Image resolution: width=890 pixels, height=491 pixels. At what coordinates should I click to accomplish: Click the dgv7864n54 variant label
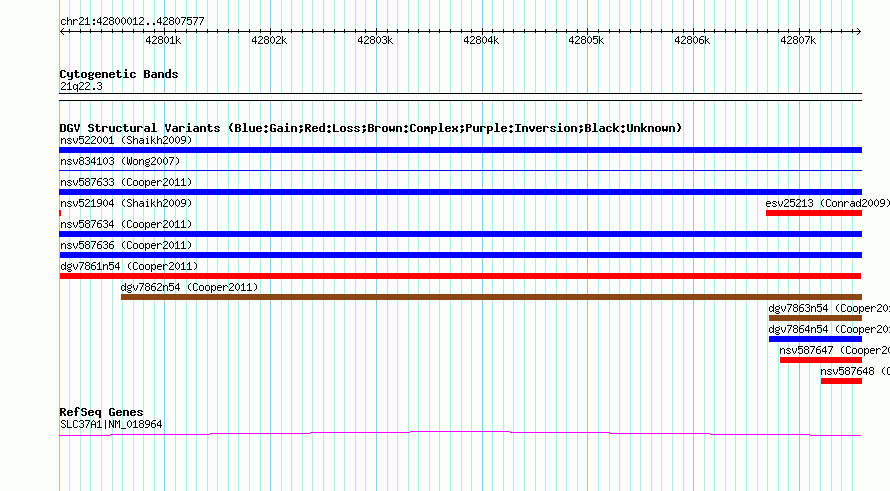click(829, 329)
